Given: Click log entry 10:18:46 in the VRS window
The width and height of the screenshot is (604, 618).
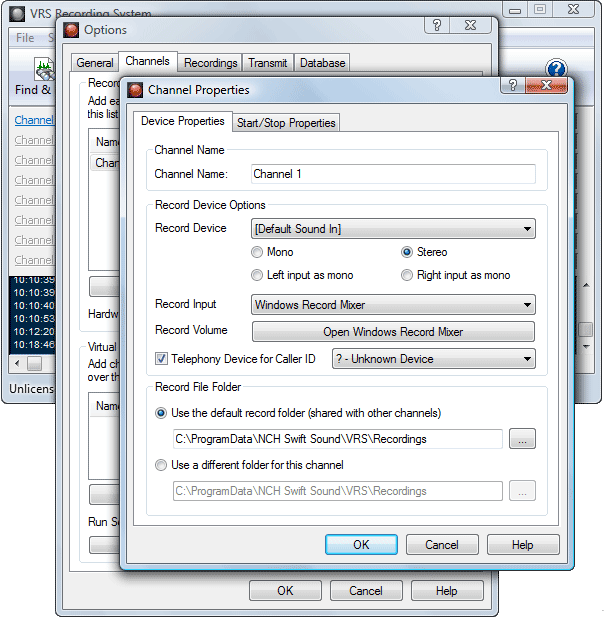Looking at the screenshot, I should tap(34, 344).
